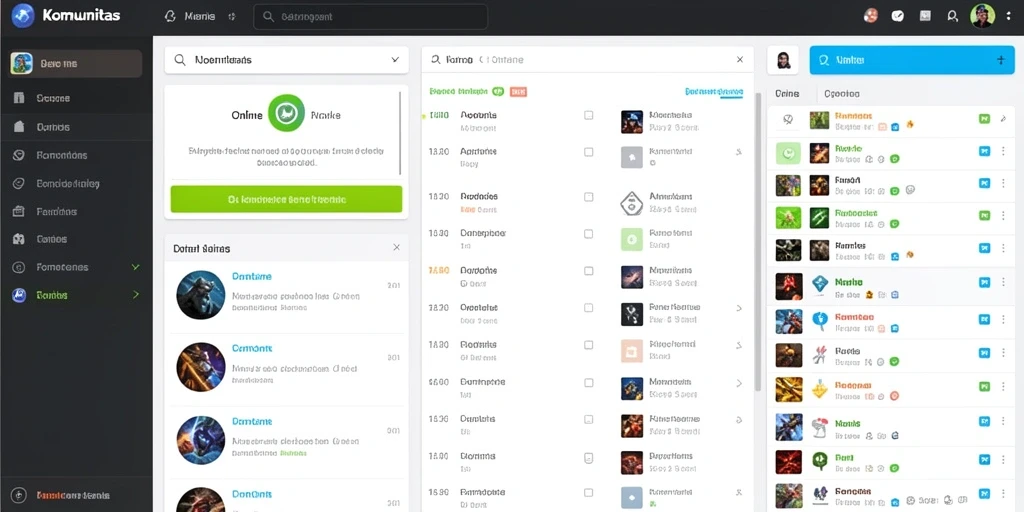Click the briefcase icon in the sidebar
This screenshot has width=1024, height=512.
click(19, 211)
